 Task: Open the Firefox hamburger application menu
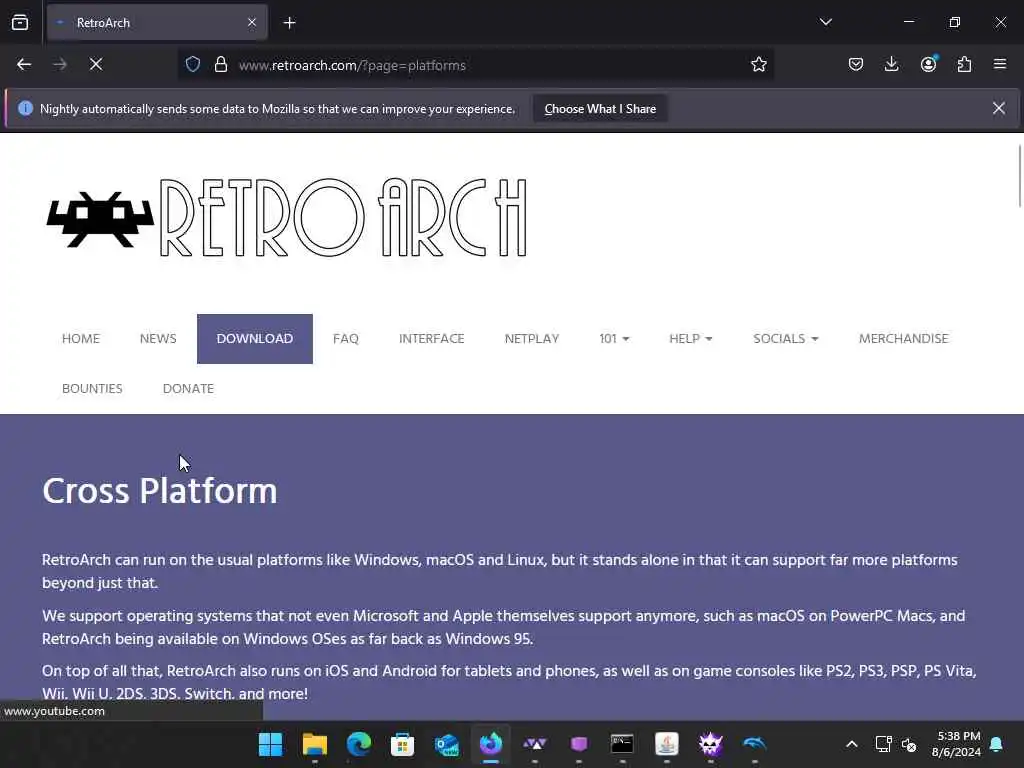click(1000, 64)
